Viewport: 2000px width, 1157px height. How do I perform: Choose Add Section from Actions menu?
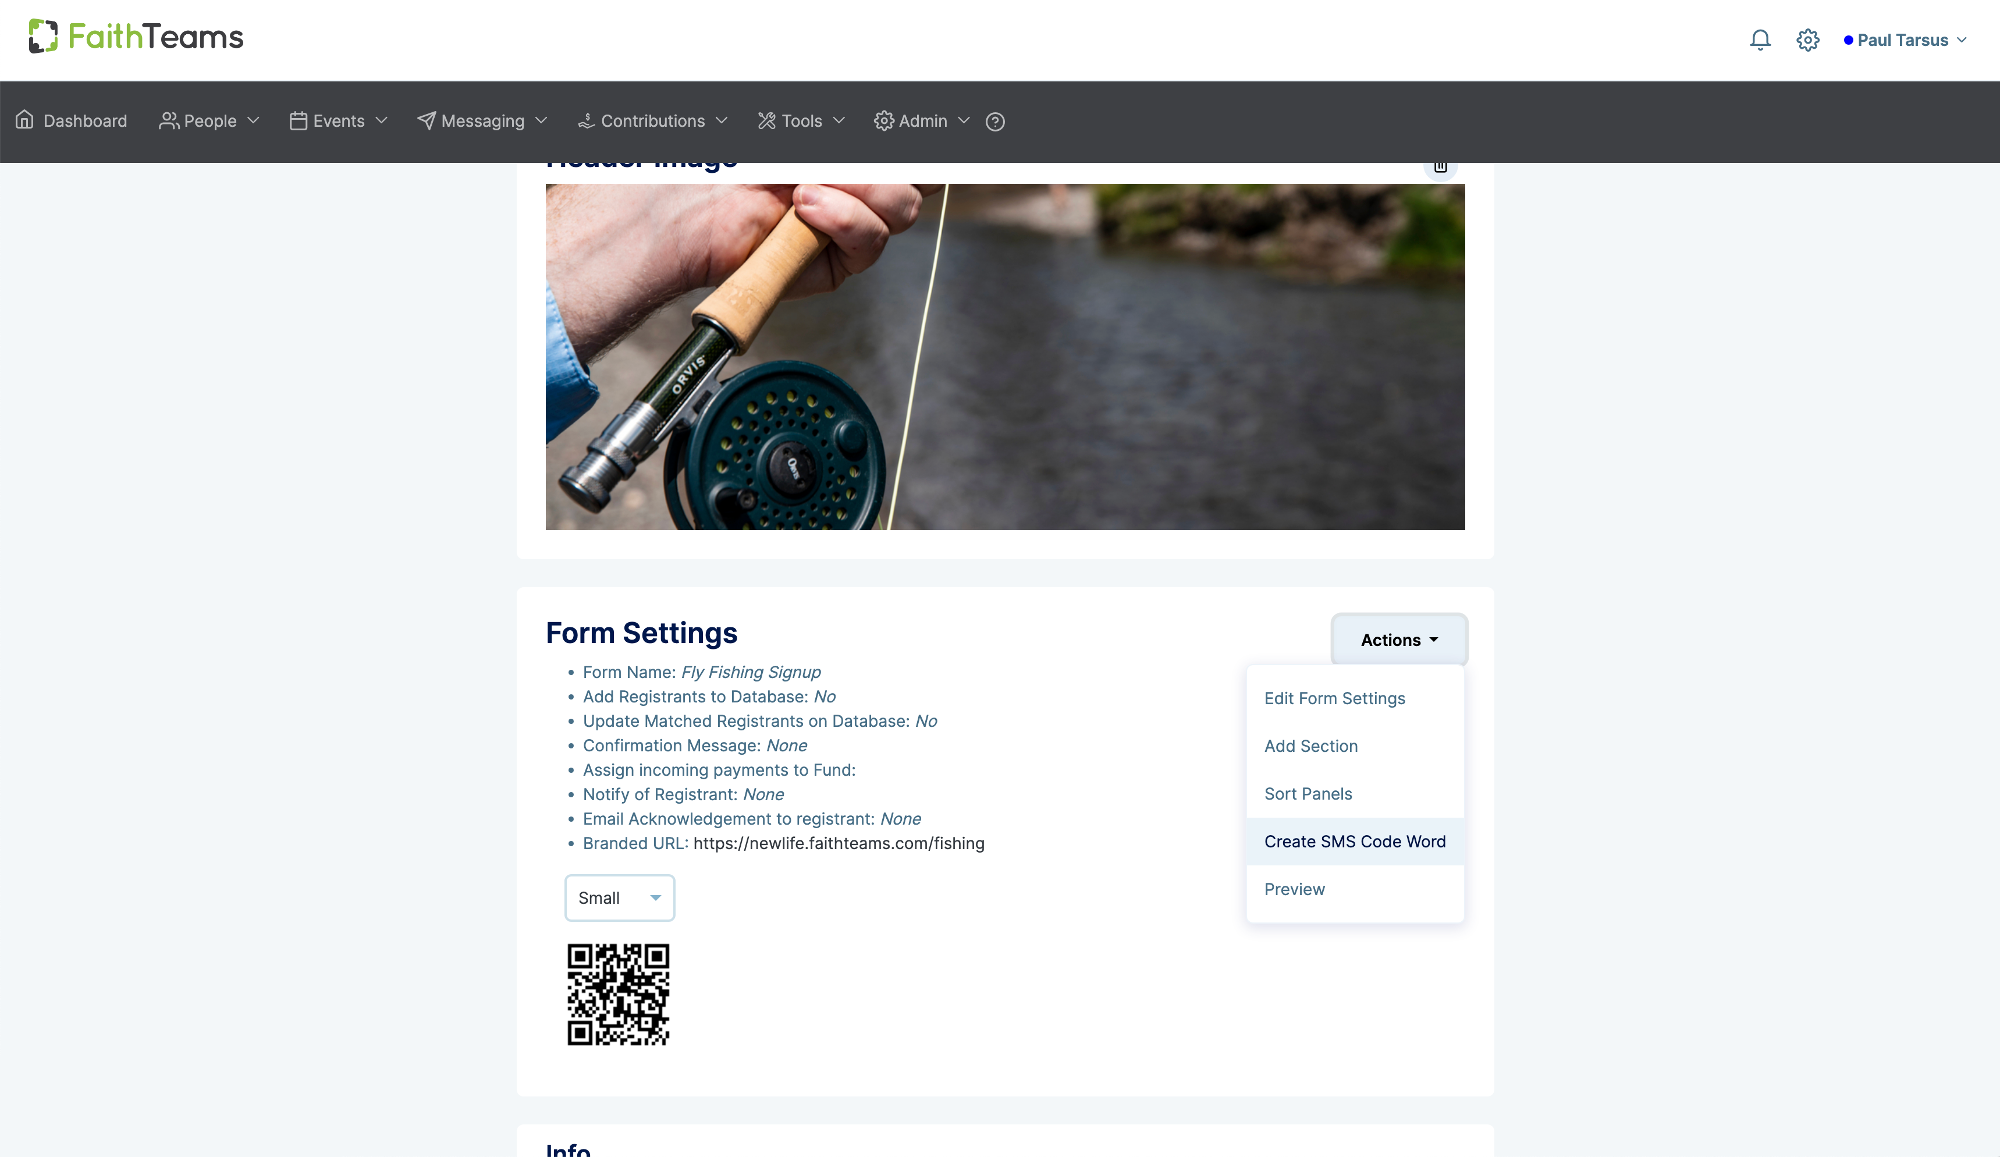click(1310, 746)
